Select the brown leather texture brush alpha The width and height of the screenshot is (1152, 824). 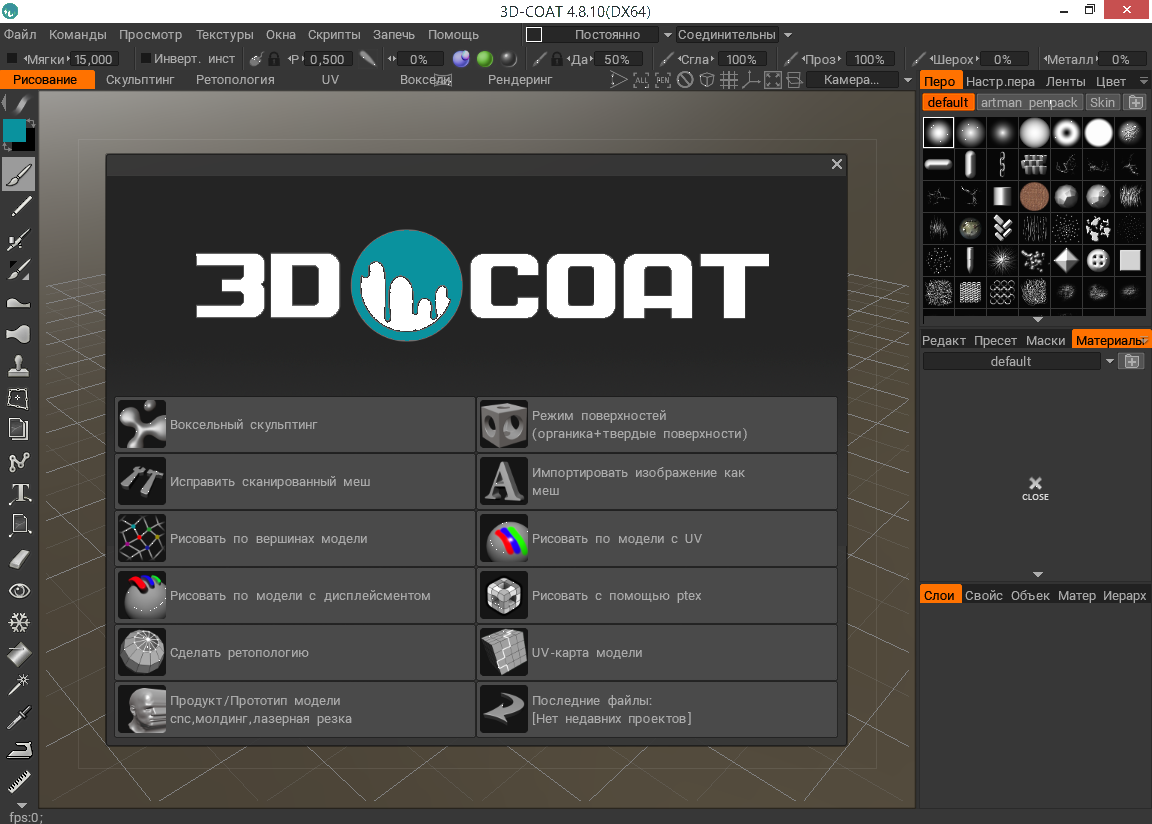pos(1034,197)
